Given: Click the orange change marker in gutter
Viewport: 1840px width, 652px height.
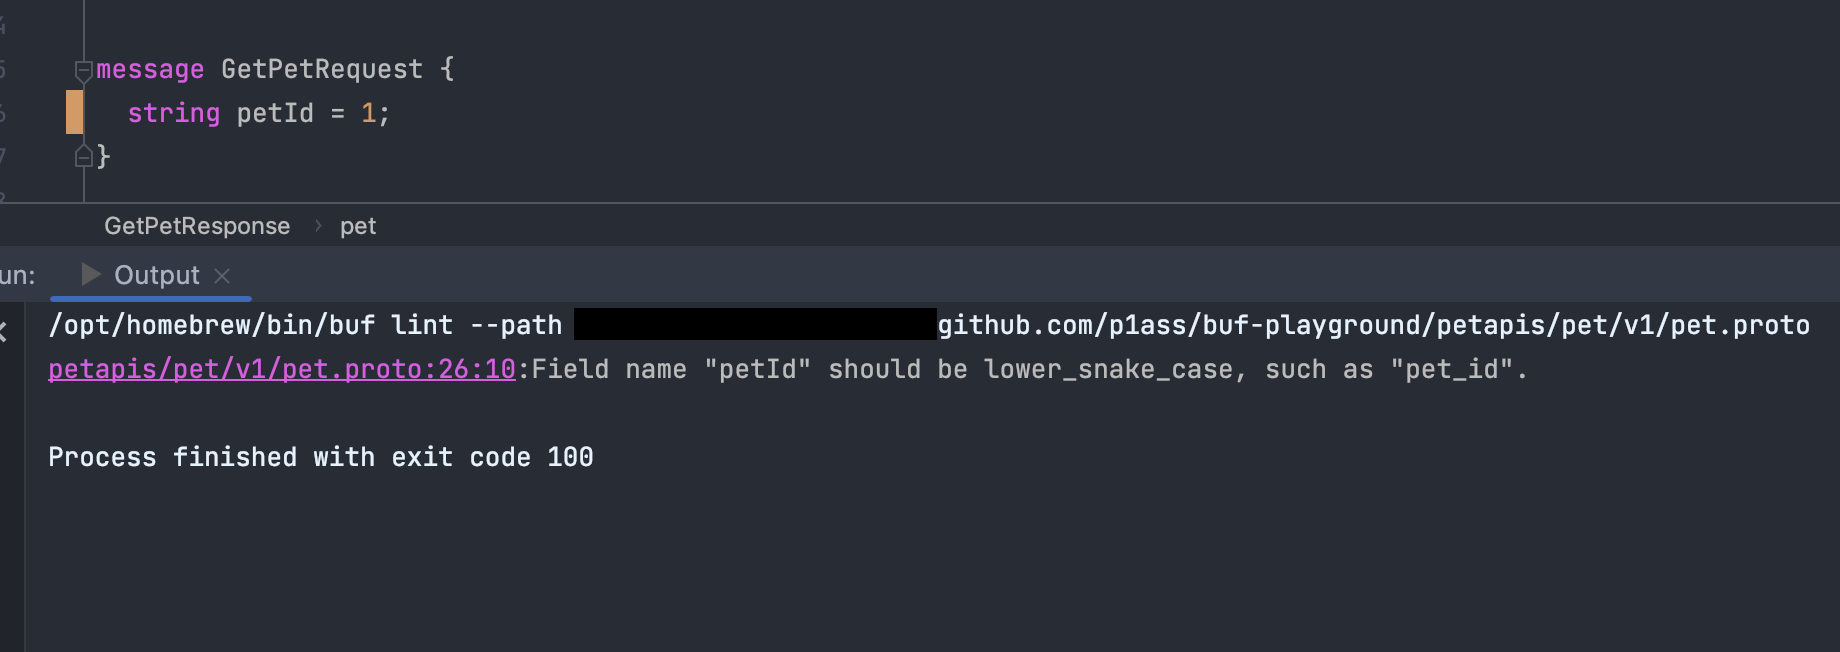Looking at the screenshot, I should coord(74,112).
